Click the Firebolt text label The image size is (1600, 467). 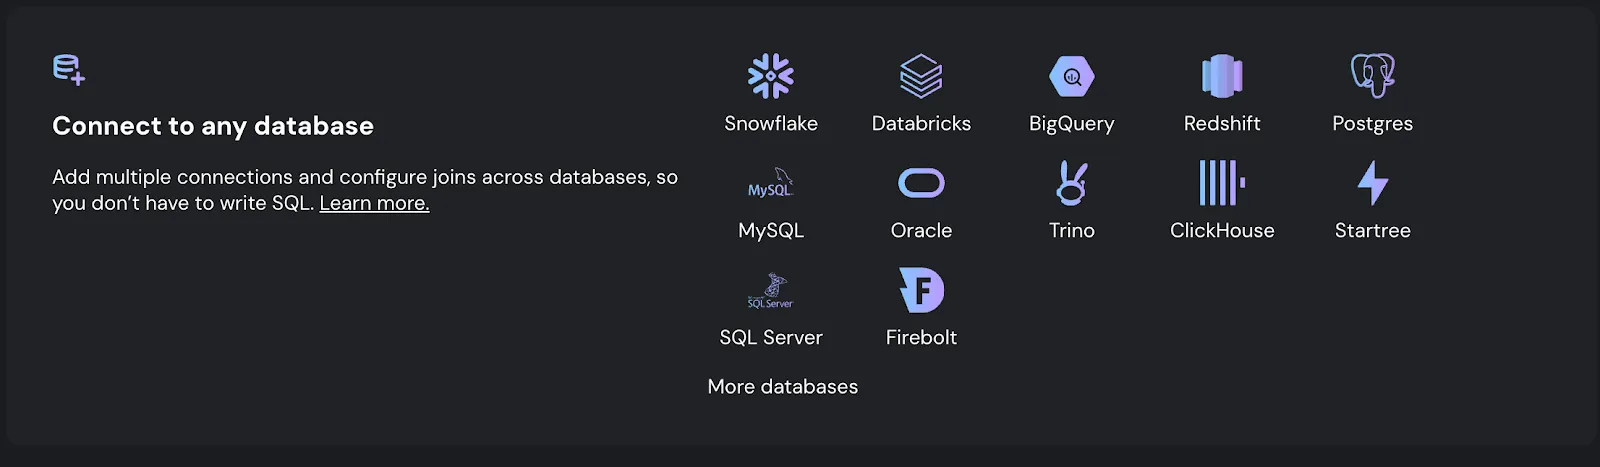(921, 337)
